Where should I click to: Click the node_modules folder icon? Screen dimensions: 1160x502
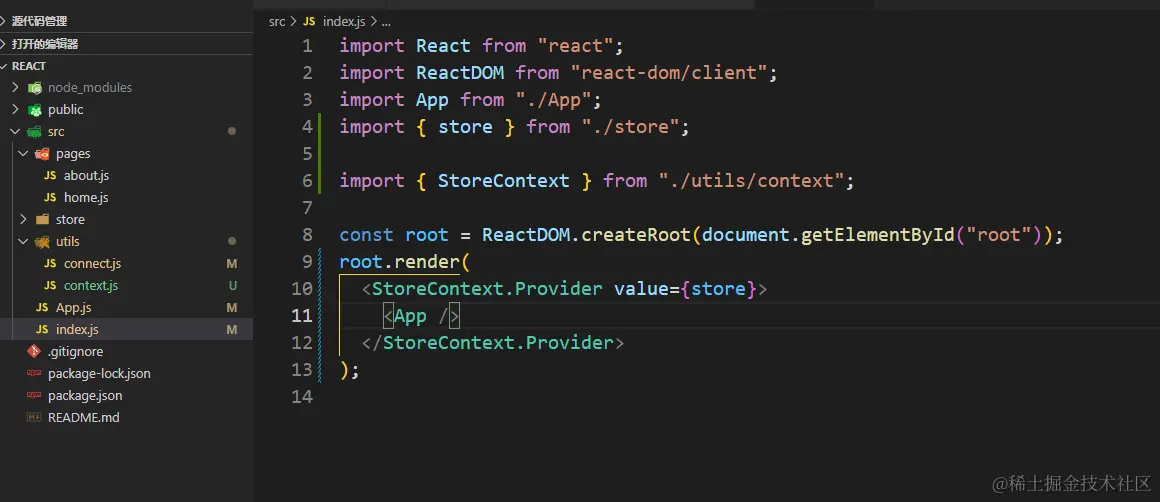tap(35, 87)
